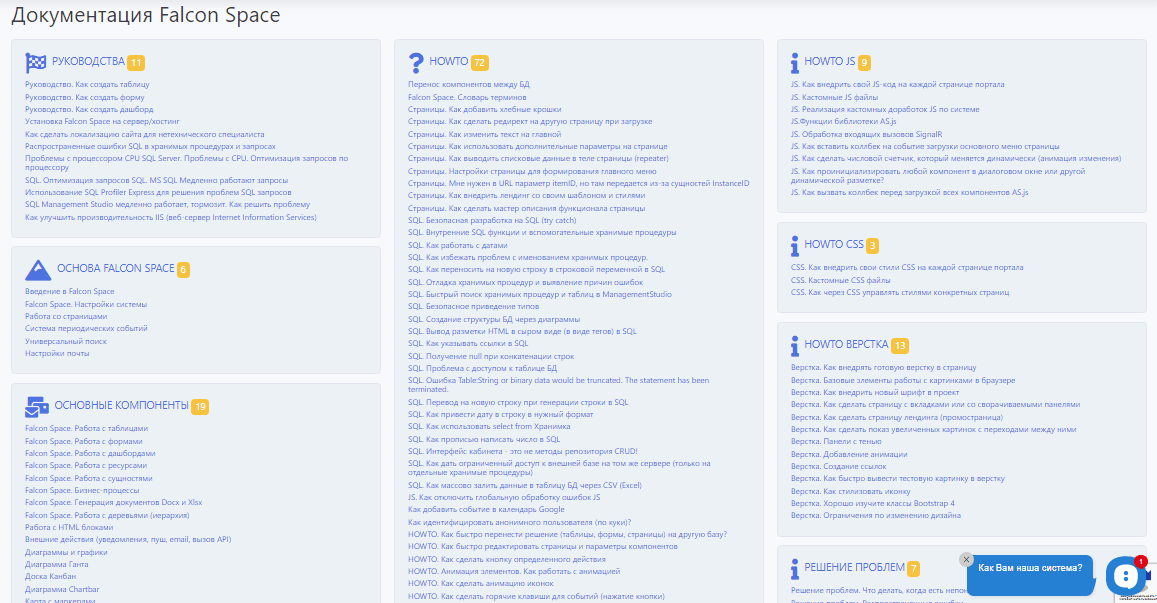The image size is (1157, 603).
Task: Open 'Руководство. Как создать таблицу'
Action: click(87, 85)
